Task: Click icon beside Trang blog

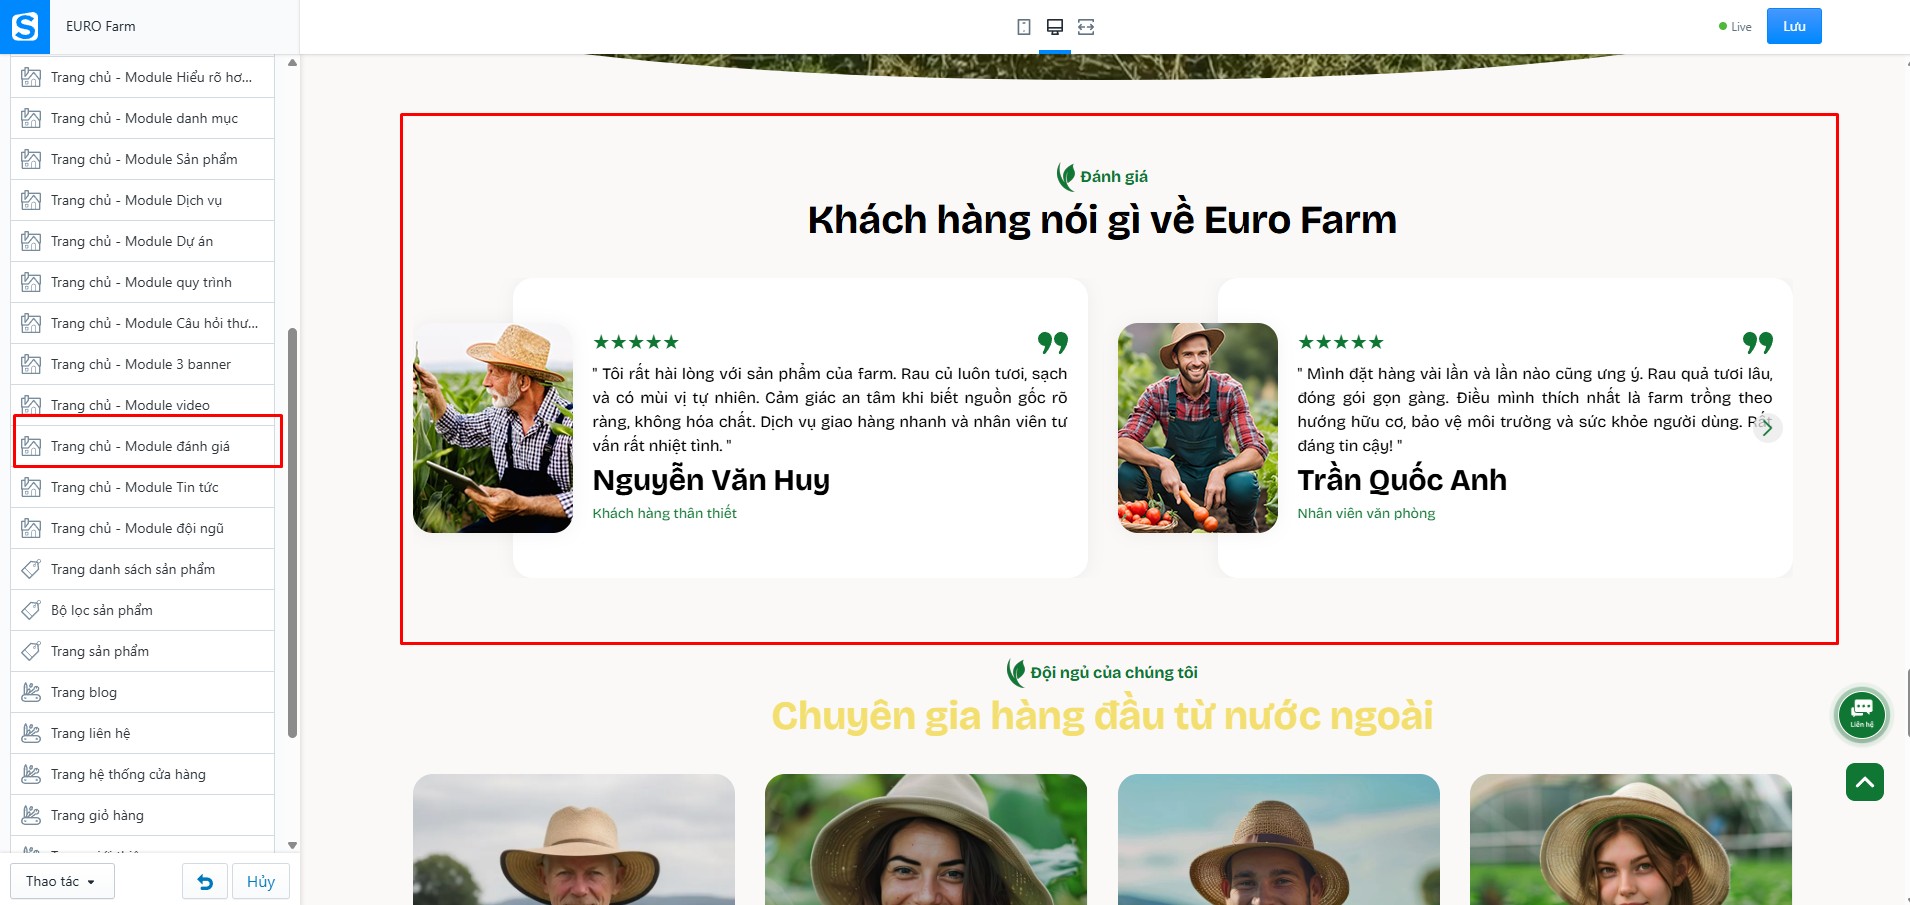Action: click(31, 692)
